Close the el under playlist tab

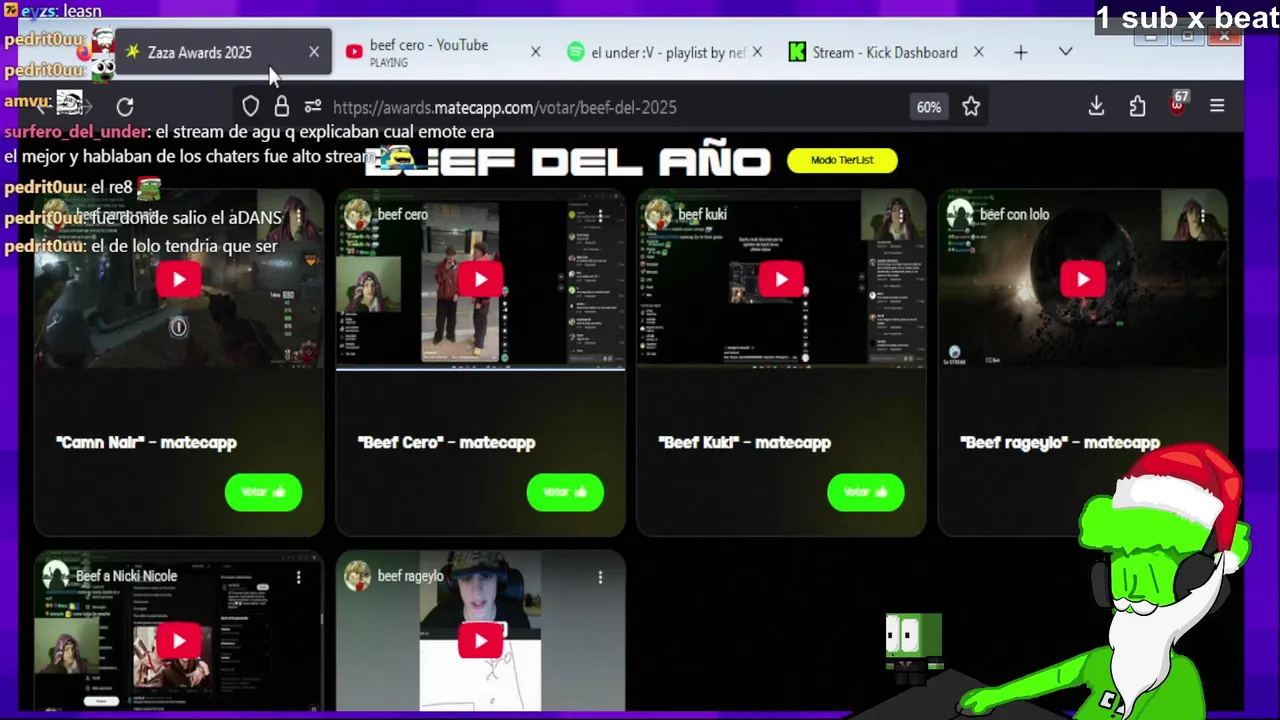(x=757, y=52)
